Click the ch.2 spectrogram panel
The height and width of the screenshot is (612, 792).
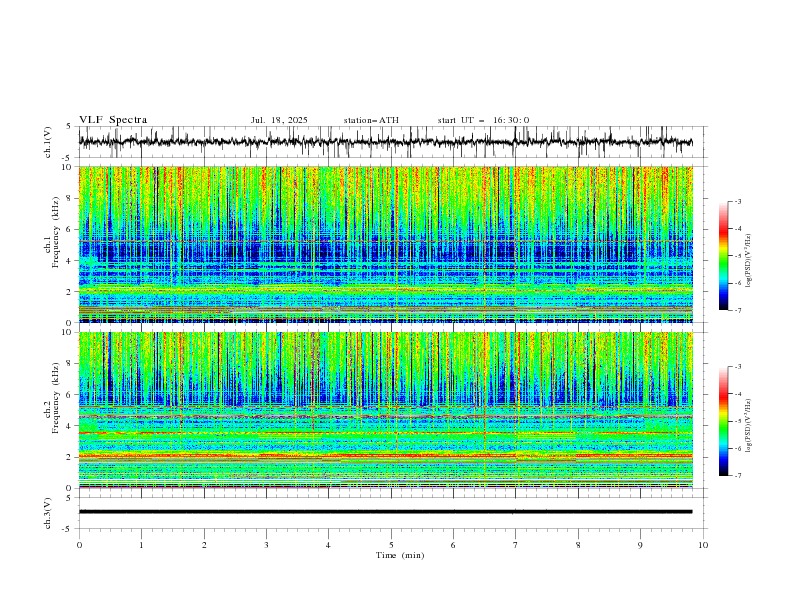coord(386,410)
